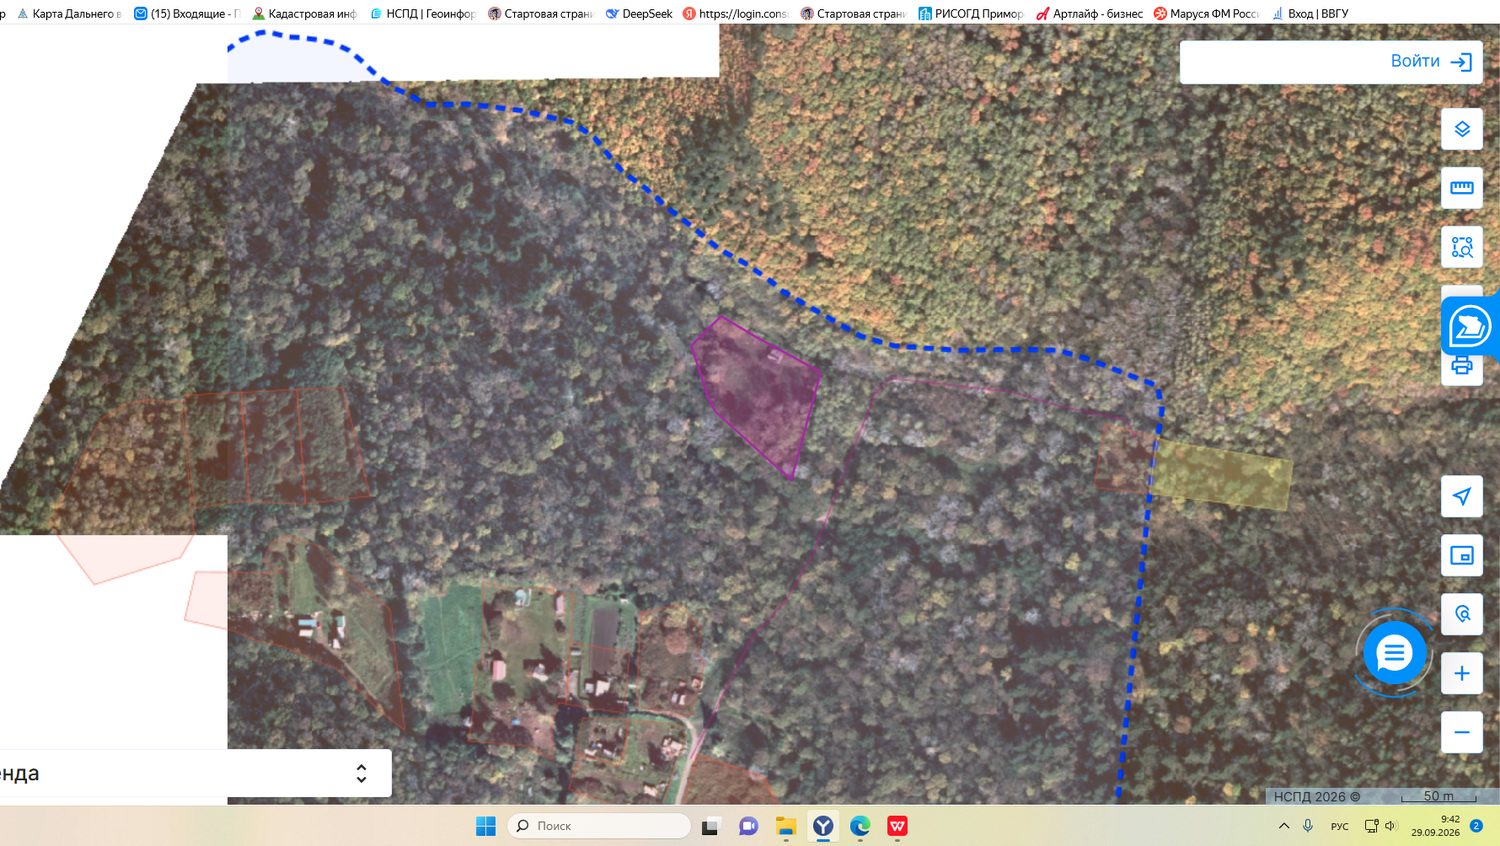This screenshot has width=1500, height=846.
Task: Open bookmark Кадастровая инф
Action: 304,13
